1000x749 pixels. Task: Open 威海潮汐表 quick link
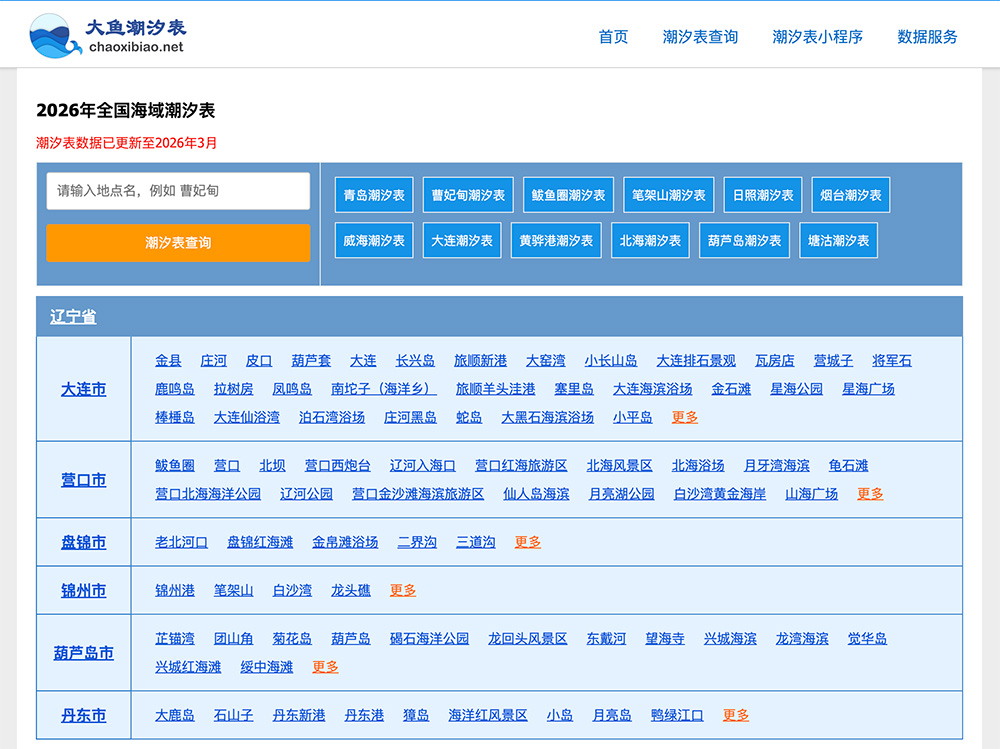pos(374,241)
